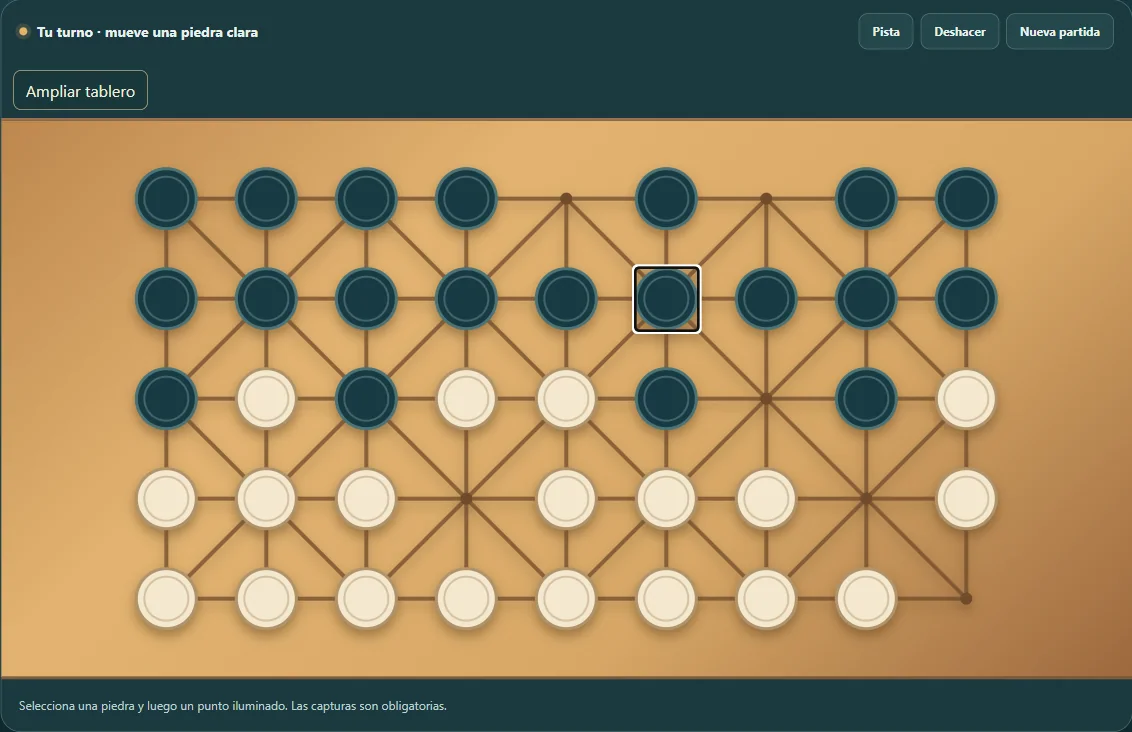The width and height of the screenshot is (1132, 732).
Task: Click the dark stone in row two, column seven
Action: coord(766,299)
